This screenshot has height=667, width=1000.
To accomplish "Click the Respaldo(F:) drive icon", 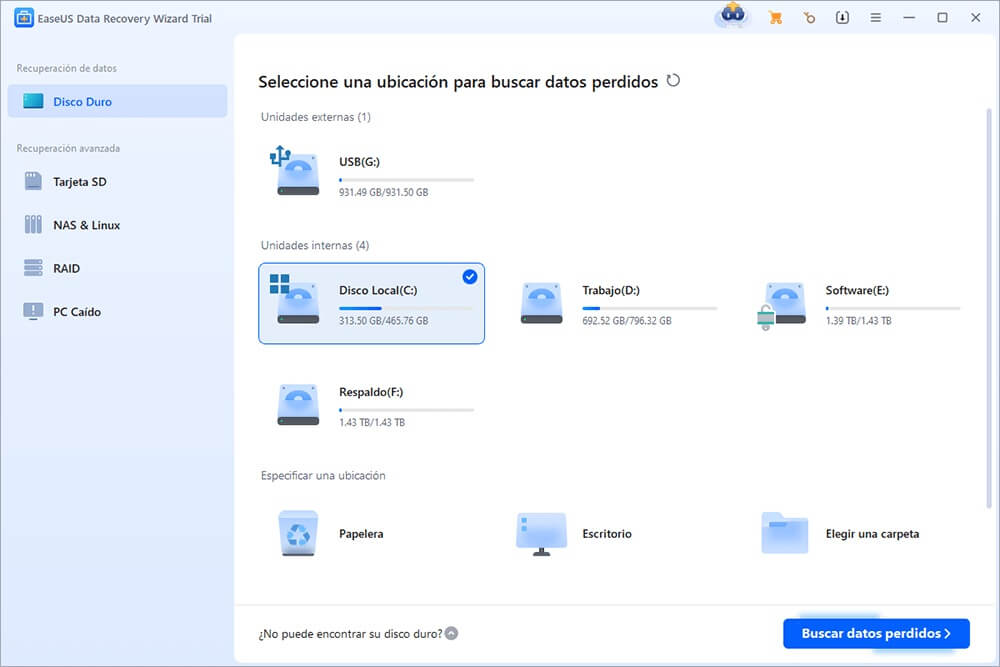I will 298,404.
